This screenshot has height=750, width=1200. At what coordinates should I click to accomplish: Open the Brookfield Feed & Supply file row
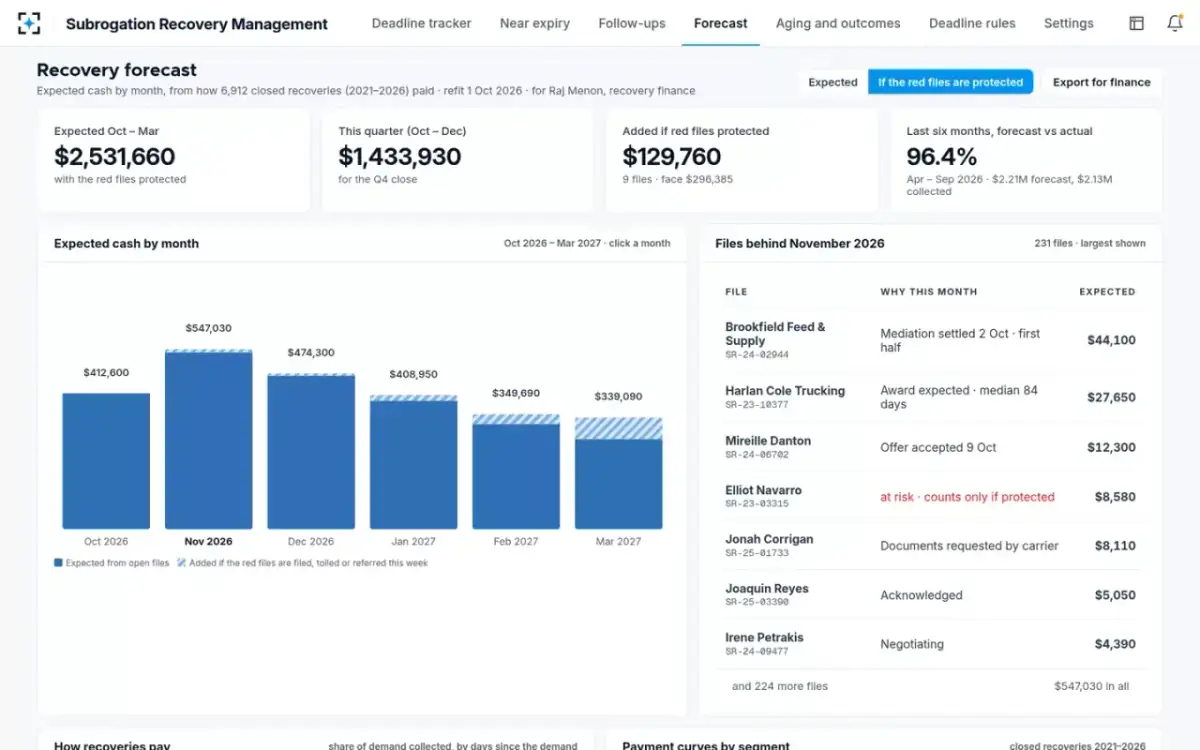click(x=930, y=340)
